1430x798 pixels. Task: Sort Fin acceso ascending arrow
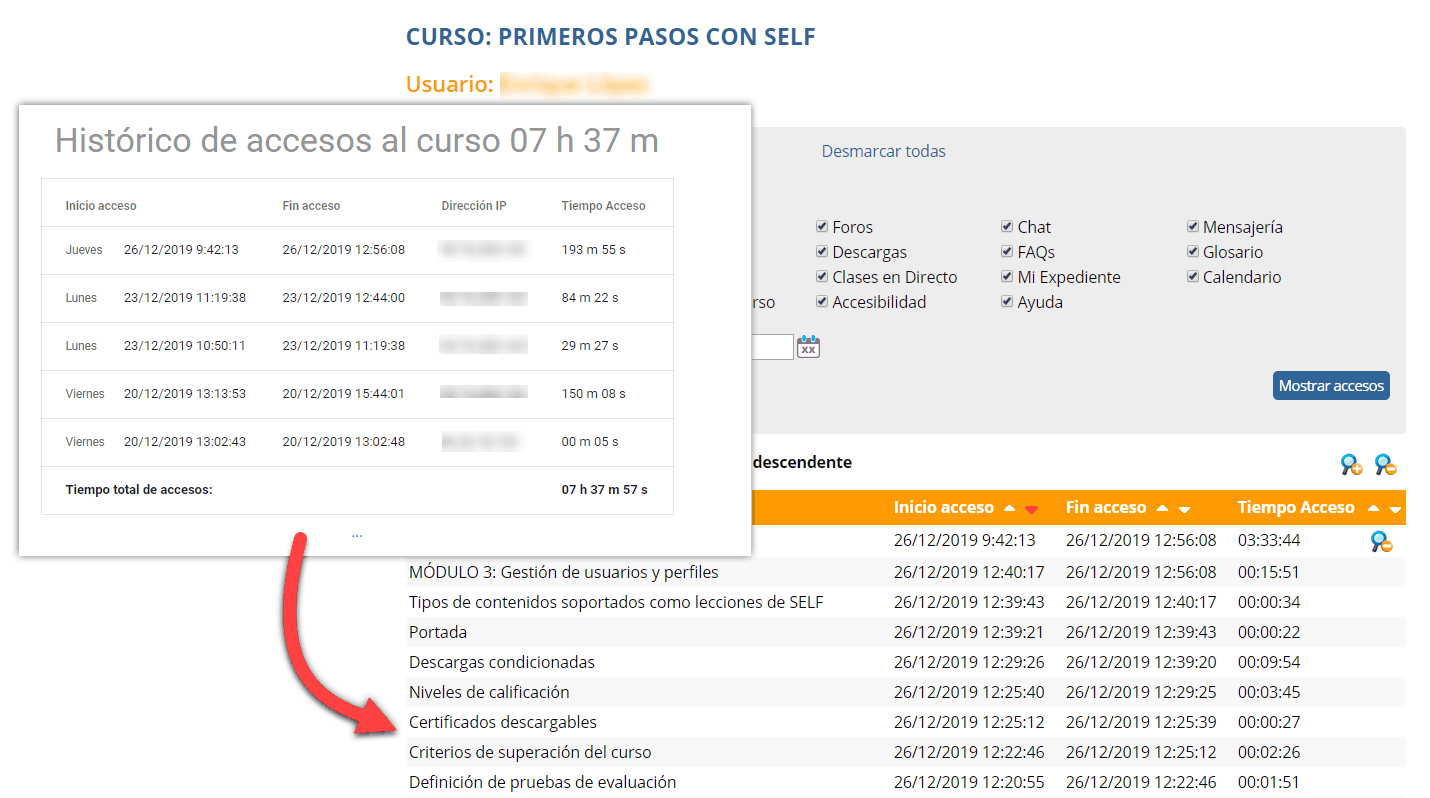coord(1162,509)
